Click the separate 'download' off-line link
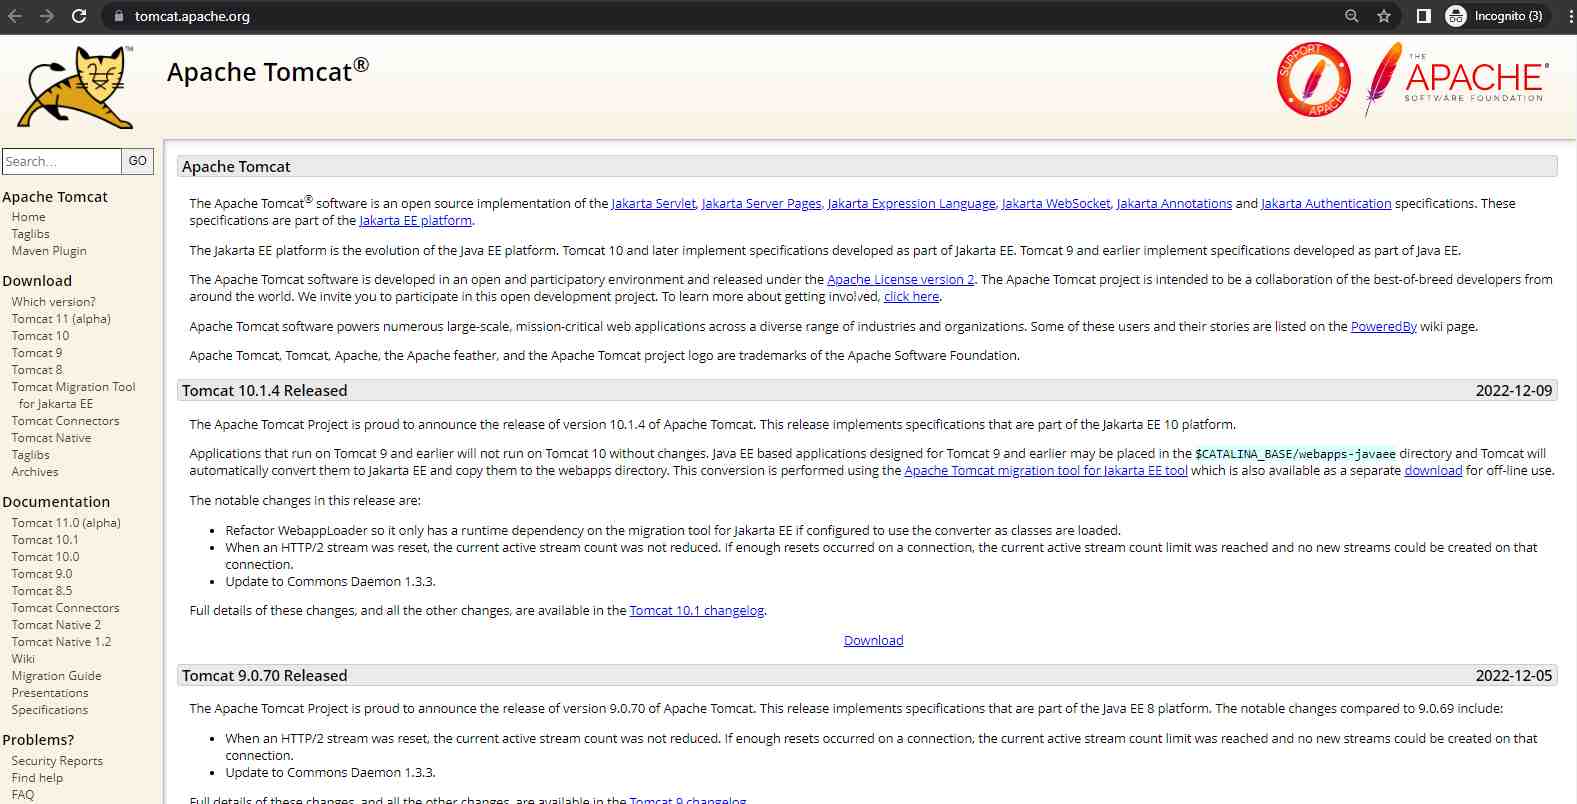1577x804 pixels. click(1433, 470)
